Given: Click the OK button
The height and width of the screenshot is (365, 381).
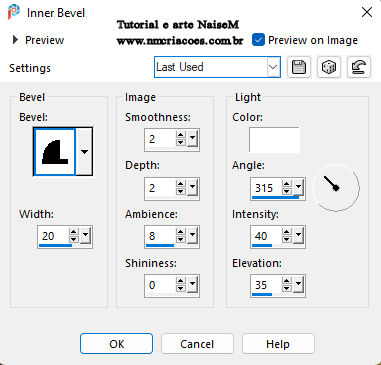Looking at the screenshot, I should tap(116, 344).
